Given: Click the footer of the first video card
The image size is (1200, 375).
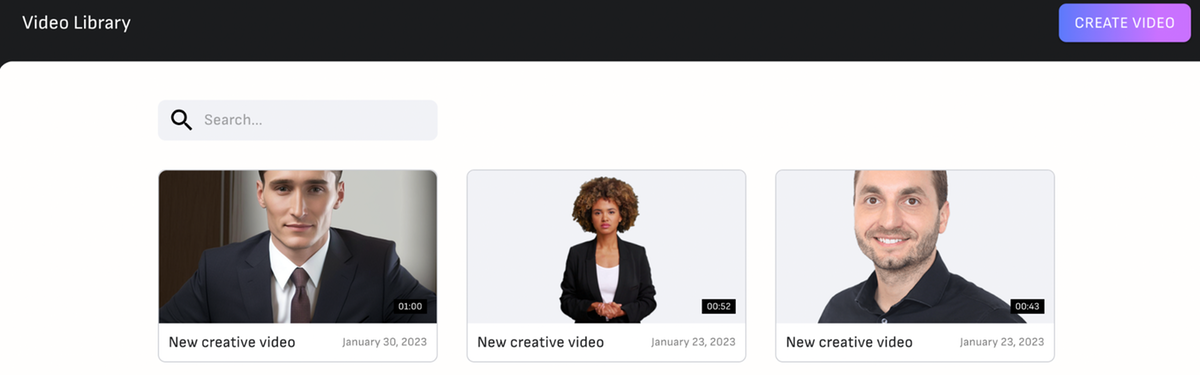Looking at the screenshot, I should tap(297, 342).
